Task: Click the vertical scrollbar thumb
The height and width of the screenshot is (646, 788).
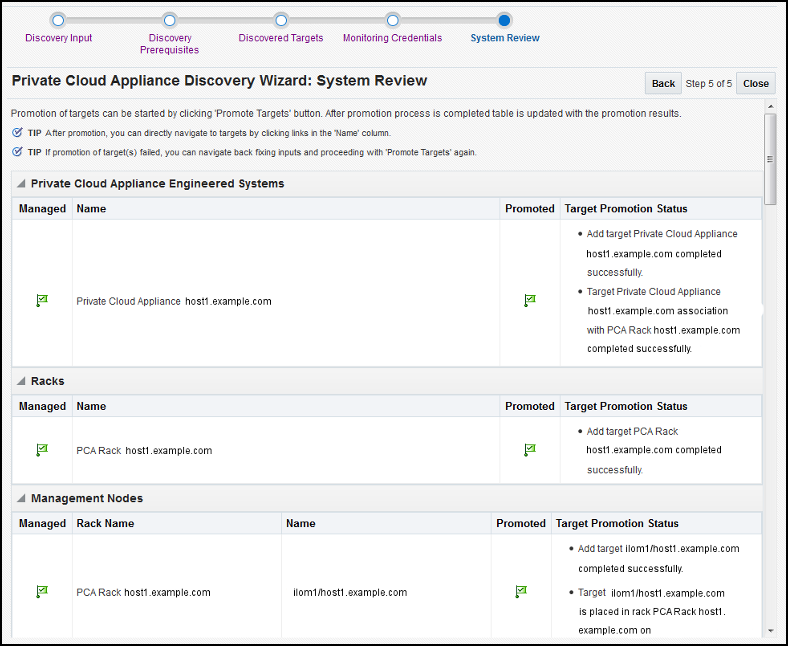Action: coord(770,159)
